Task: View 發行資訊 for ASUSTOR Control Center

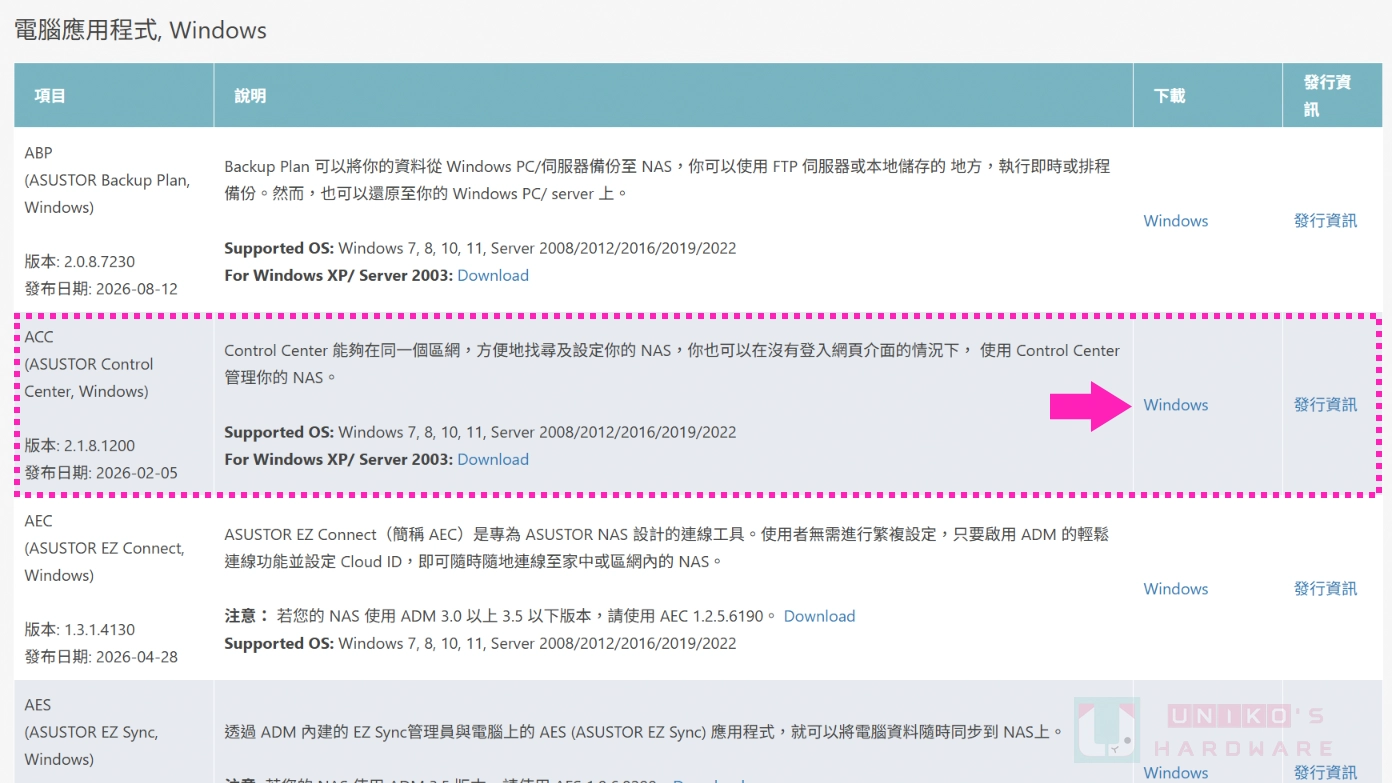Action: point(1325,405)
